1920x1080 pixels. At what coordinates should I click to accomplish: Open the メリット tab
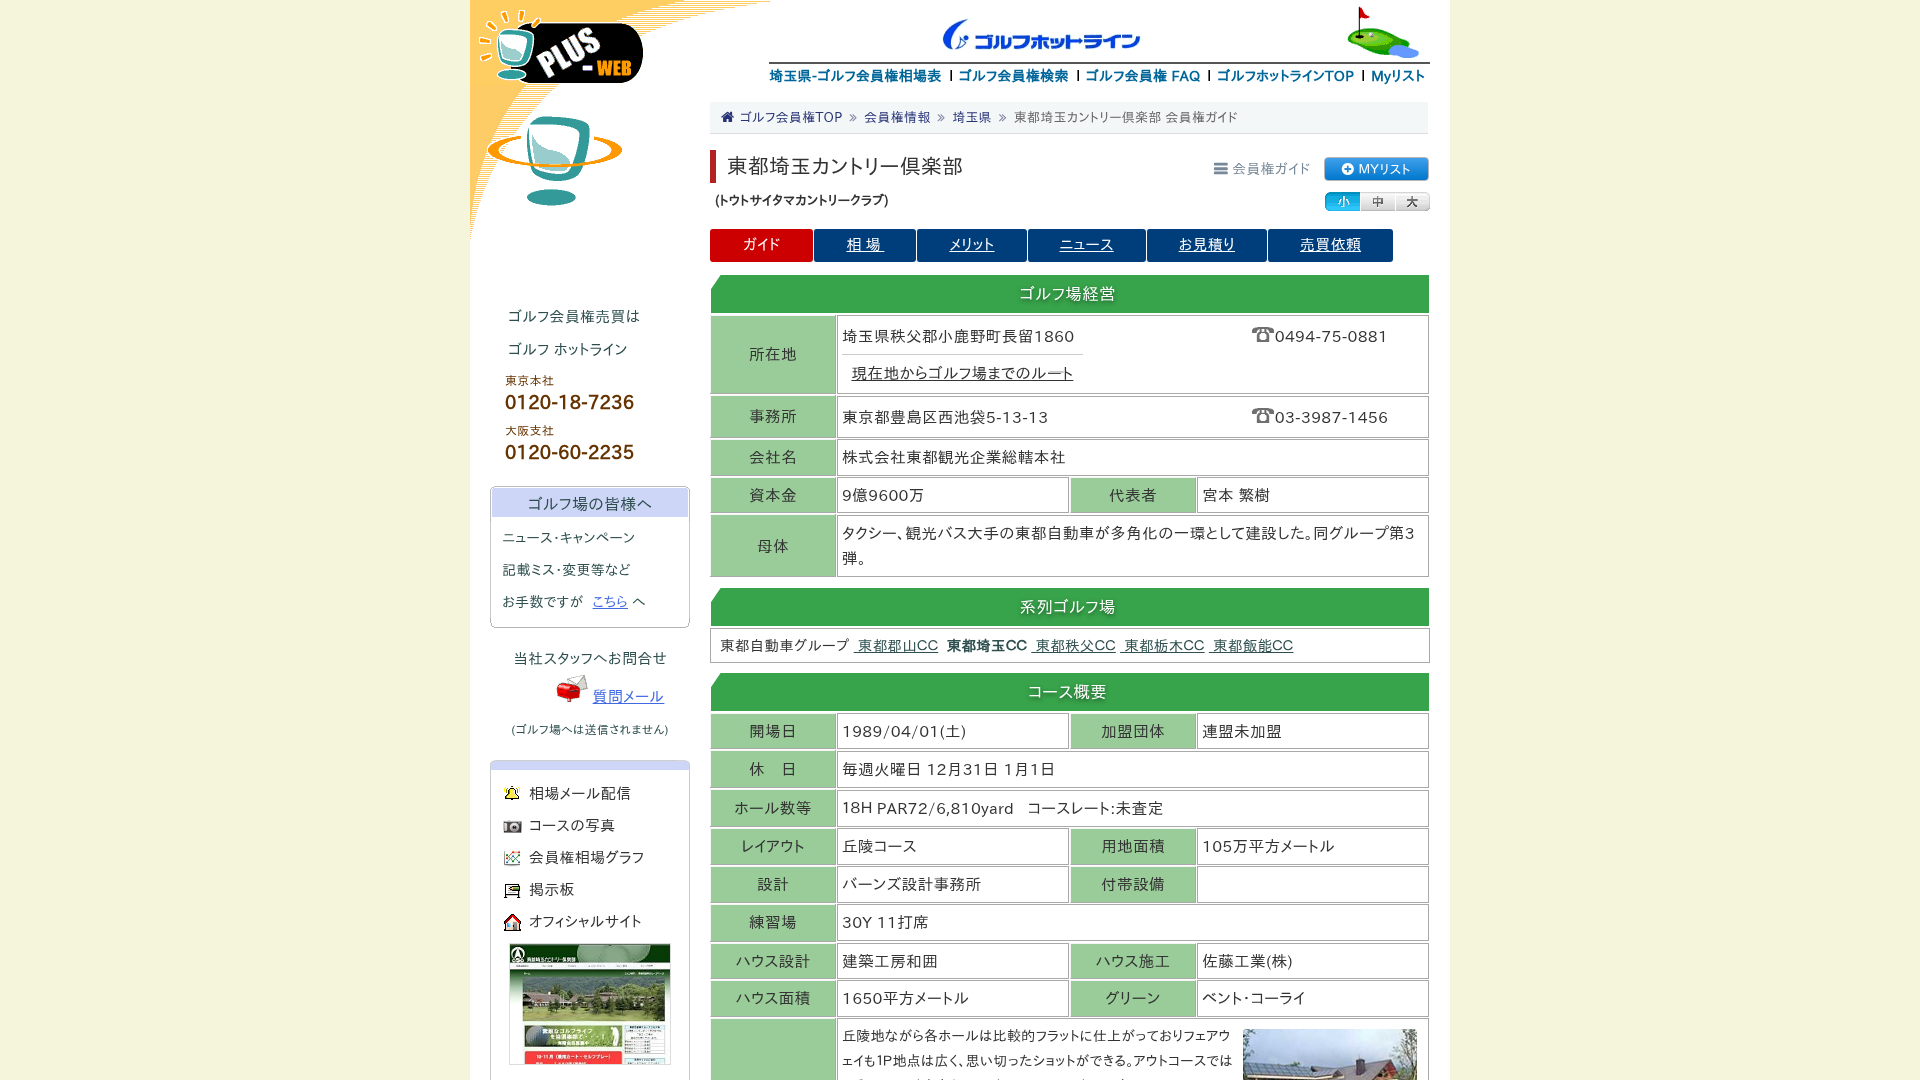[x=972, y=245]
